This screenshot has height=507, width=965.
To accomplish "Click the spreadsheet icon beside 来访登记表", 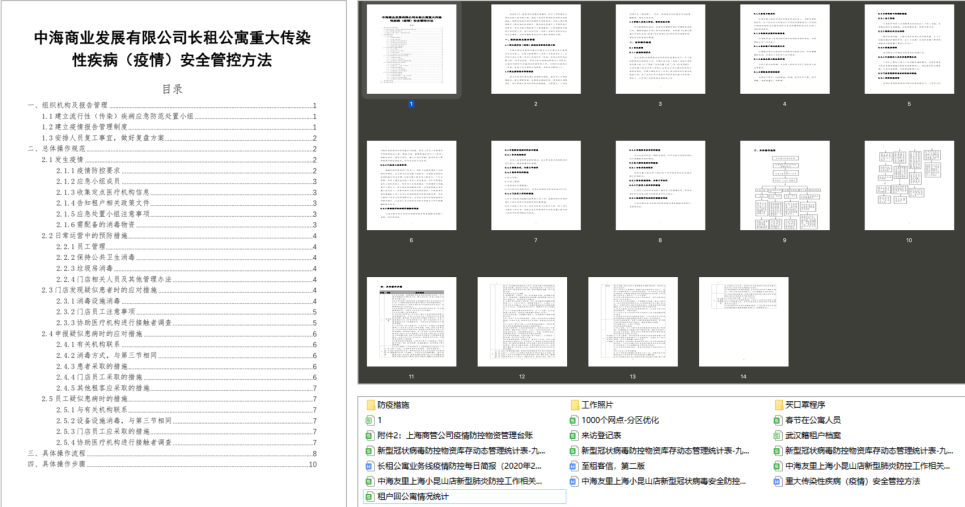I will click(574, 436).
